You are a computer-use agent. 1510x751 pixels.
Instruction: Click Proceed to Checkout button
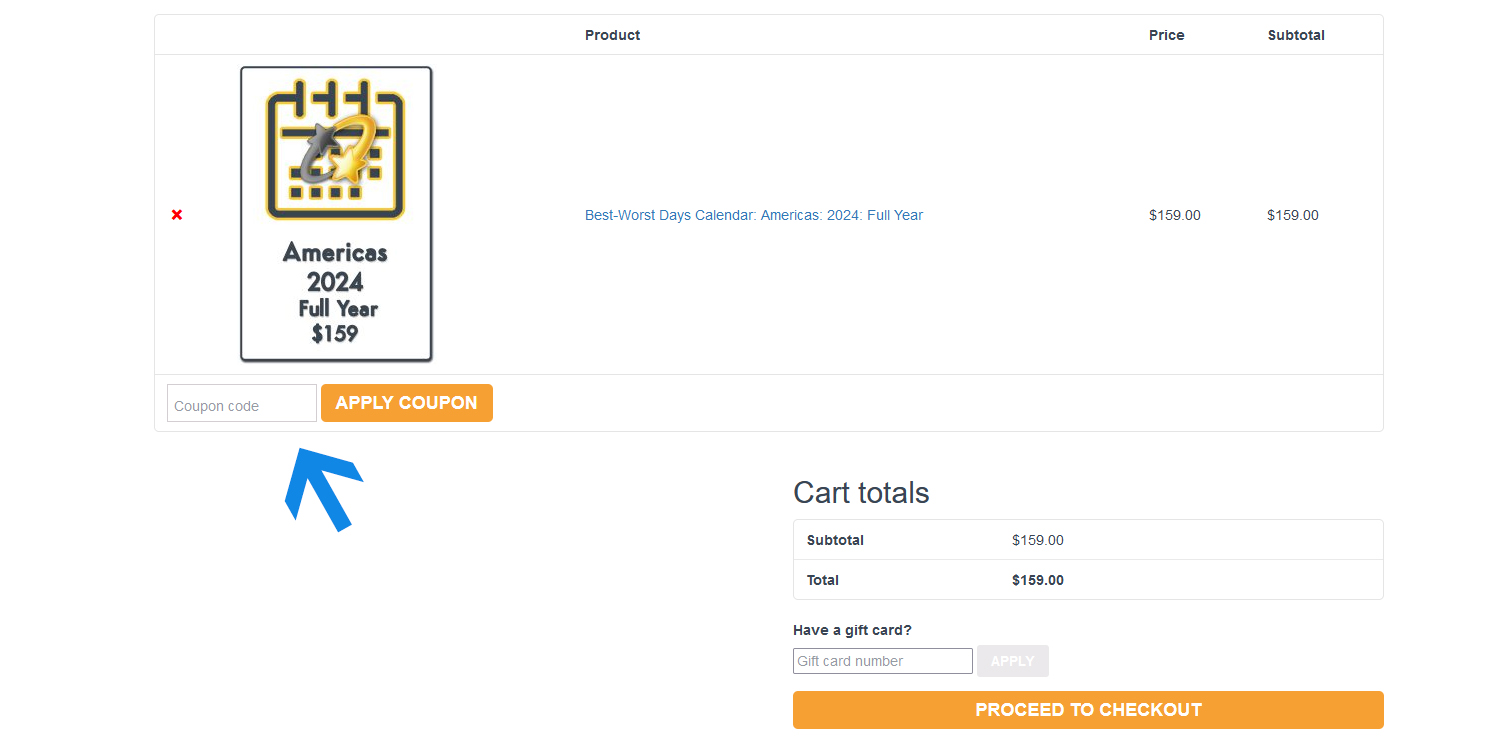click(x=1088, y=710)
